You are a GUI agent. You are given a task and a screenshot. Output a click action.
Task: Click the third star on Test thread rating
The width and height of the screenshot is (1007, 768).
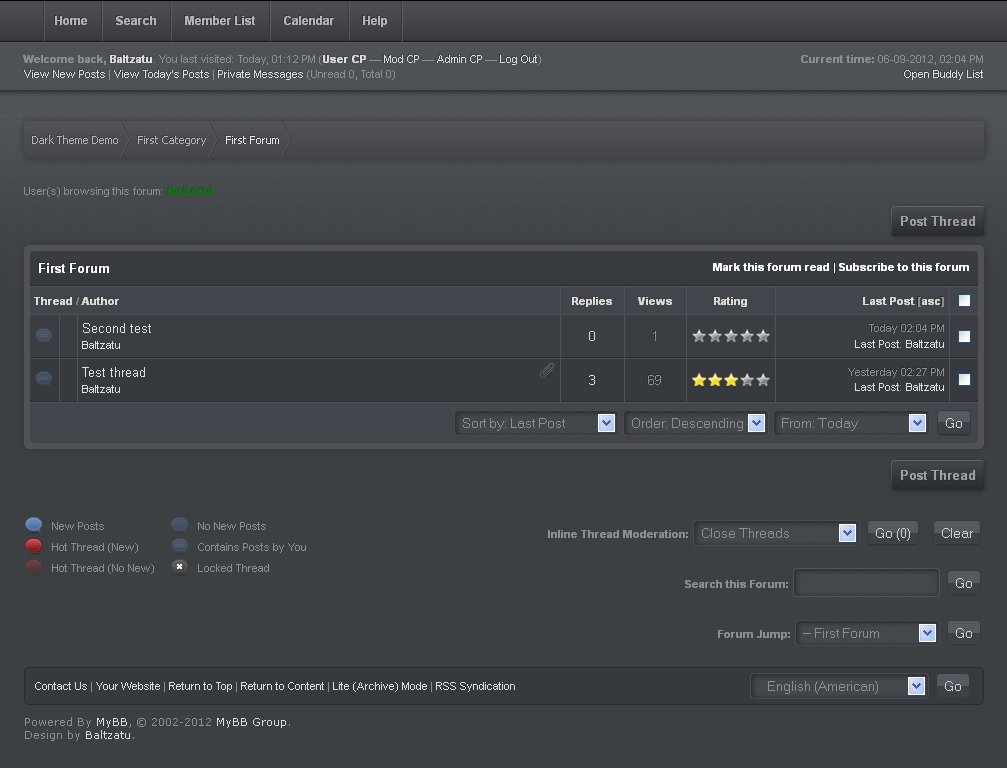[731, 380]
